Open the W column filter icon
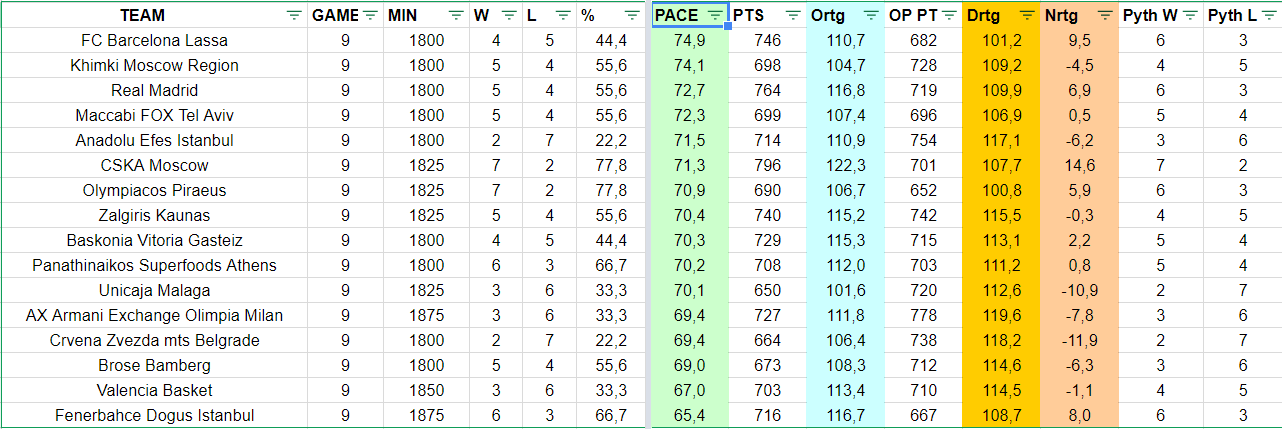This screenshot has width=1282, height=429. (x=509, y=15)
